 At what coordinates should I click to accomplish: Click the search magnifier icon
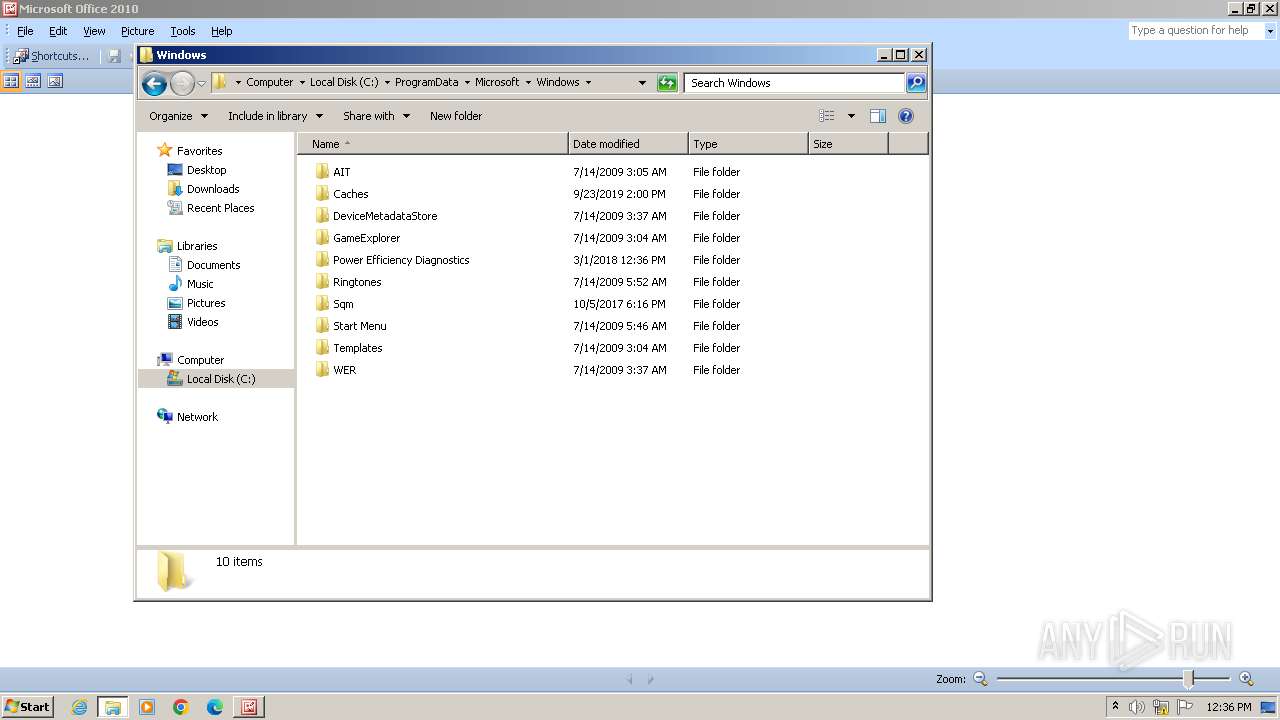tap(915, 83)
